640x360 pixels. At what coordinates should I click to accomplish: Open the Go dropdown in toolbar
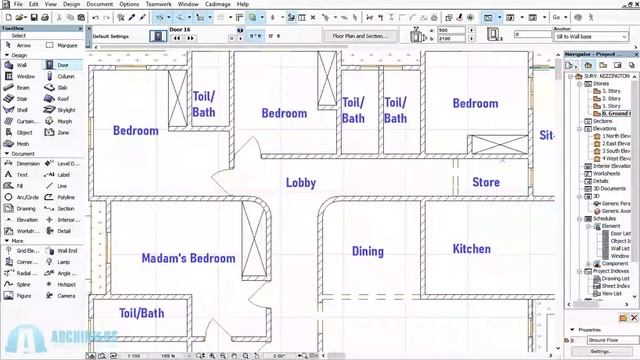point(565,18)
